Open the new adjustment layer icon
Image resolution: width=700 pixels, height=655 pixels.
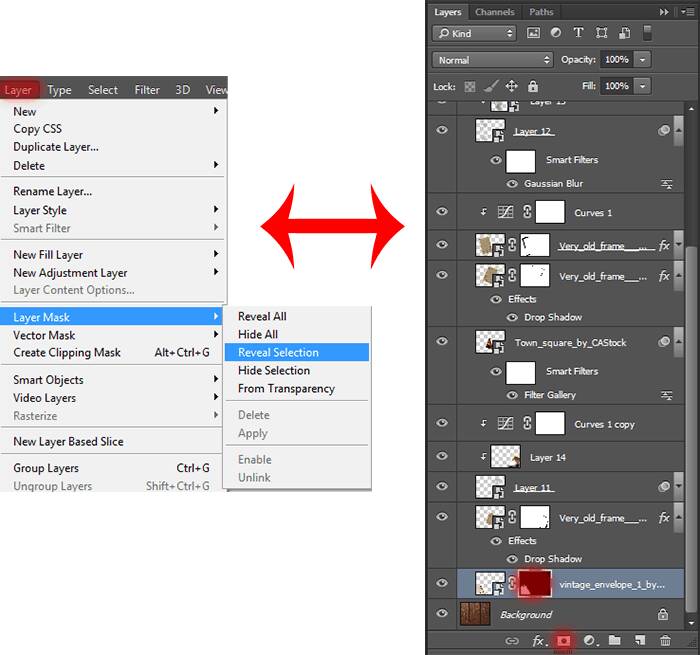pyautogui.click(x=590, y=641)
